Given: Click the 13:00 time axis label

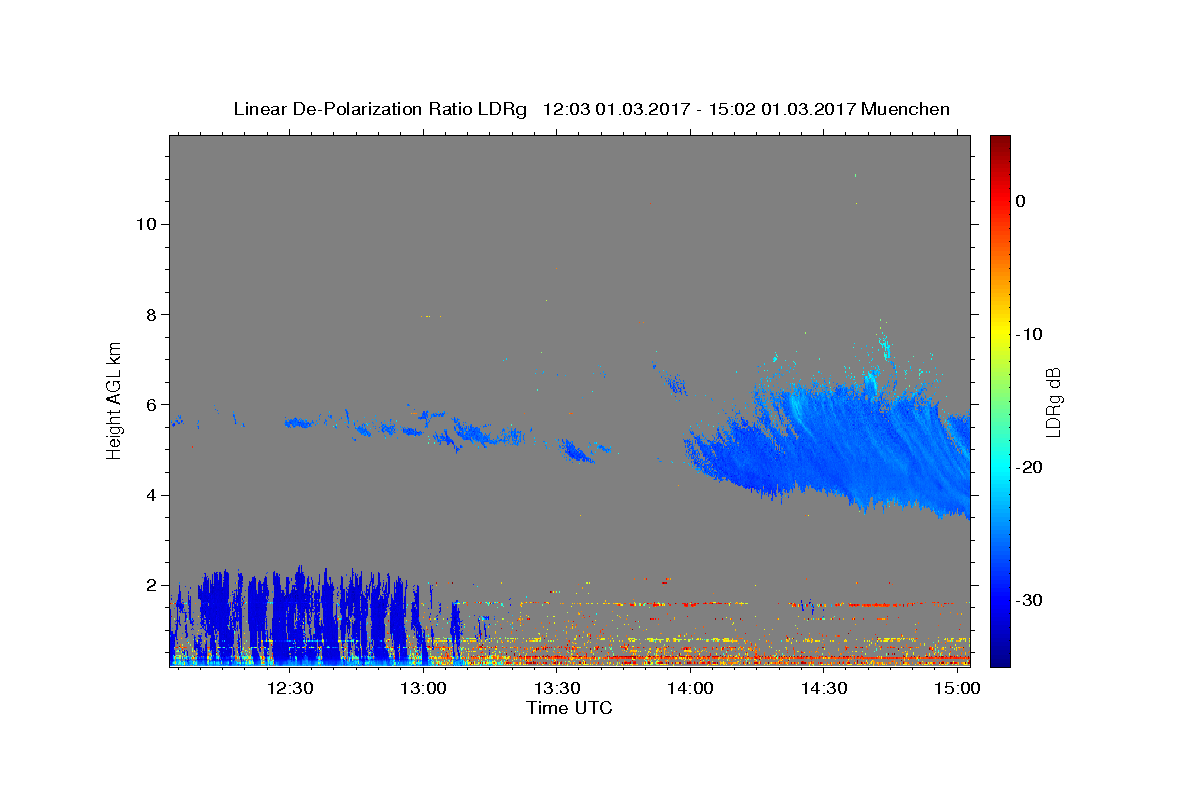Looking at the screenshot, I should 424,688.
